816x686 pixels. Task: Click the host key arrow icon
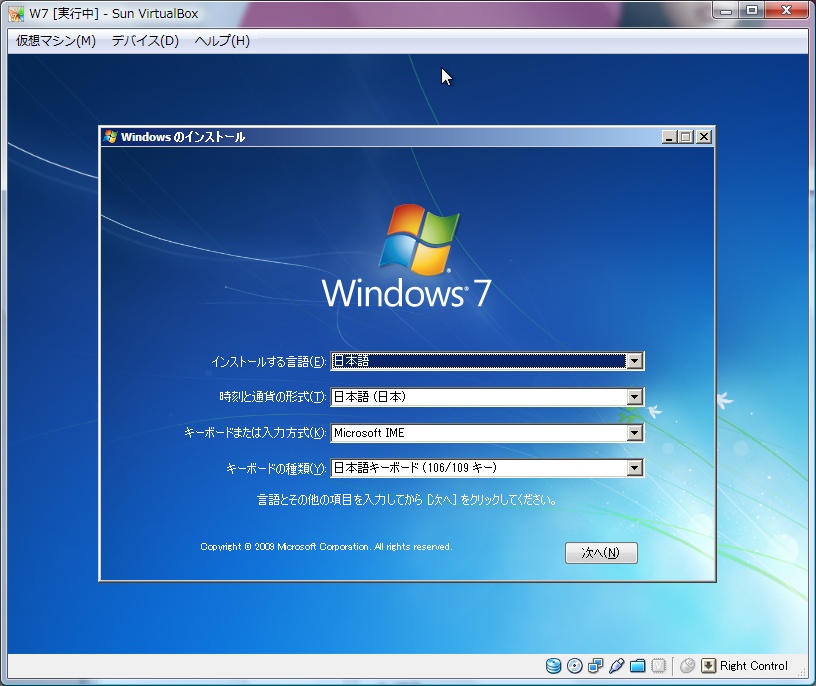click(708, 666)
